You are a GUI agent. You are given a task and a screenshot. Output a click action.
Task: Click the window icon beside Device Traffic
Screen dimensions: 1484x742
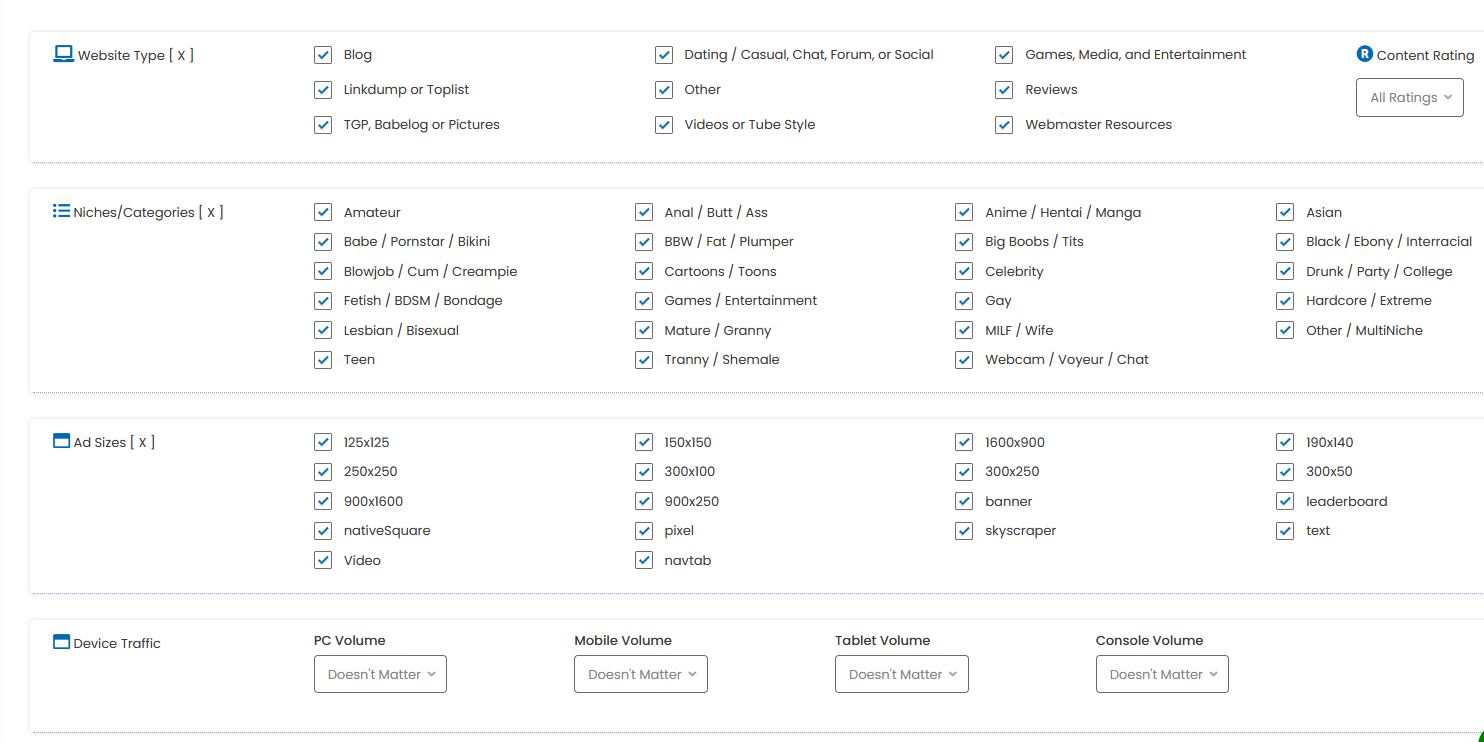pos(61,642)
